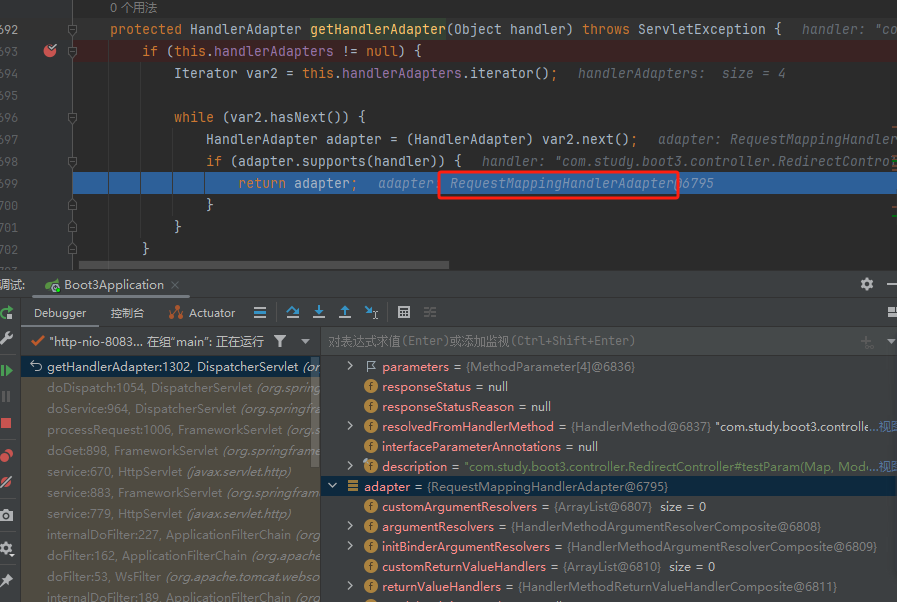Select the doService:964 stack frame
This screenshot has width=897, height=602.
[170, 409]
